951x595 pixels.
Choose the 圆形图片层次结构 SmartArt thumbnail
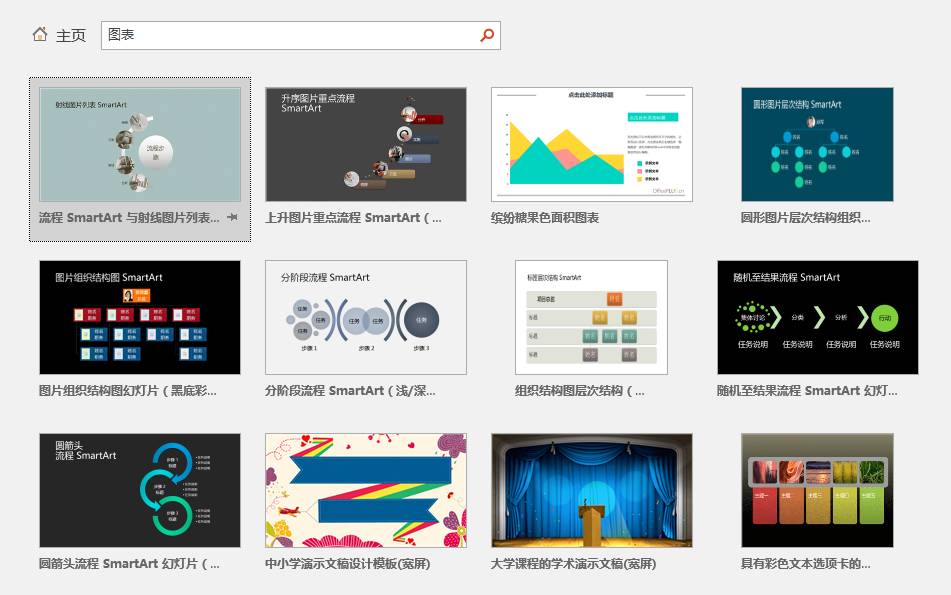[x=817, y=145]
